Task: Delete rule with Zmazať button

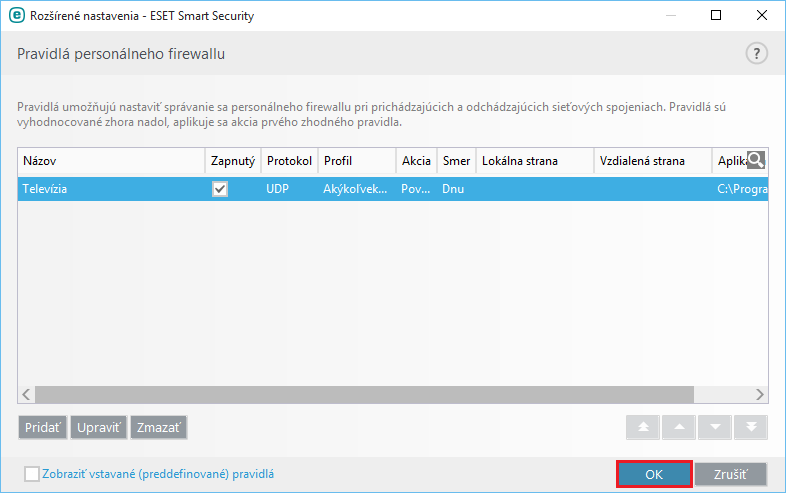Action: tap(159, 427)
